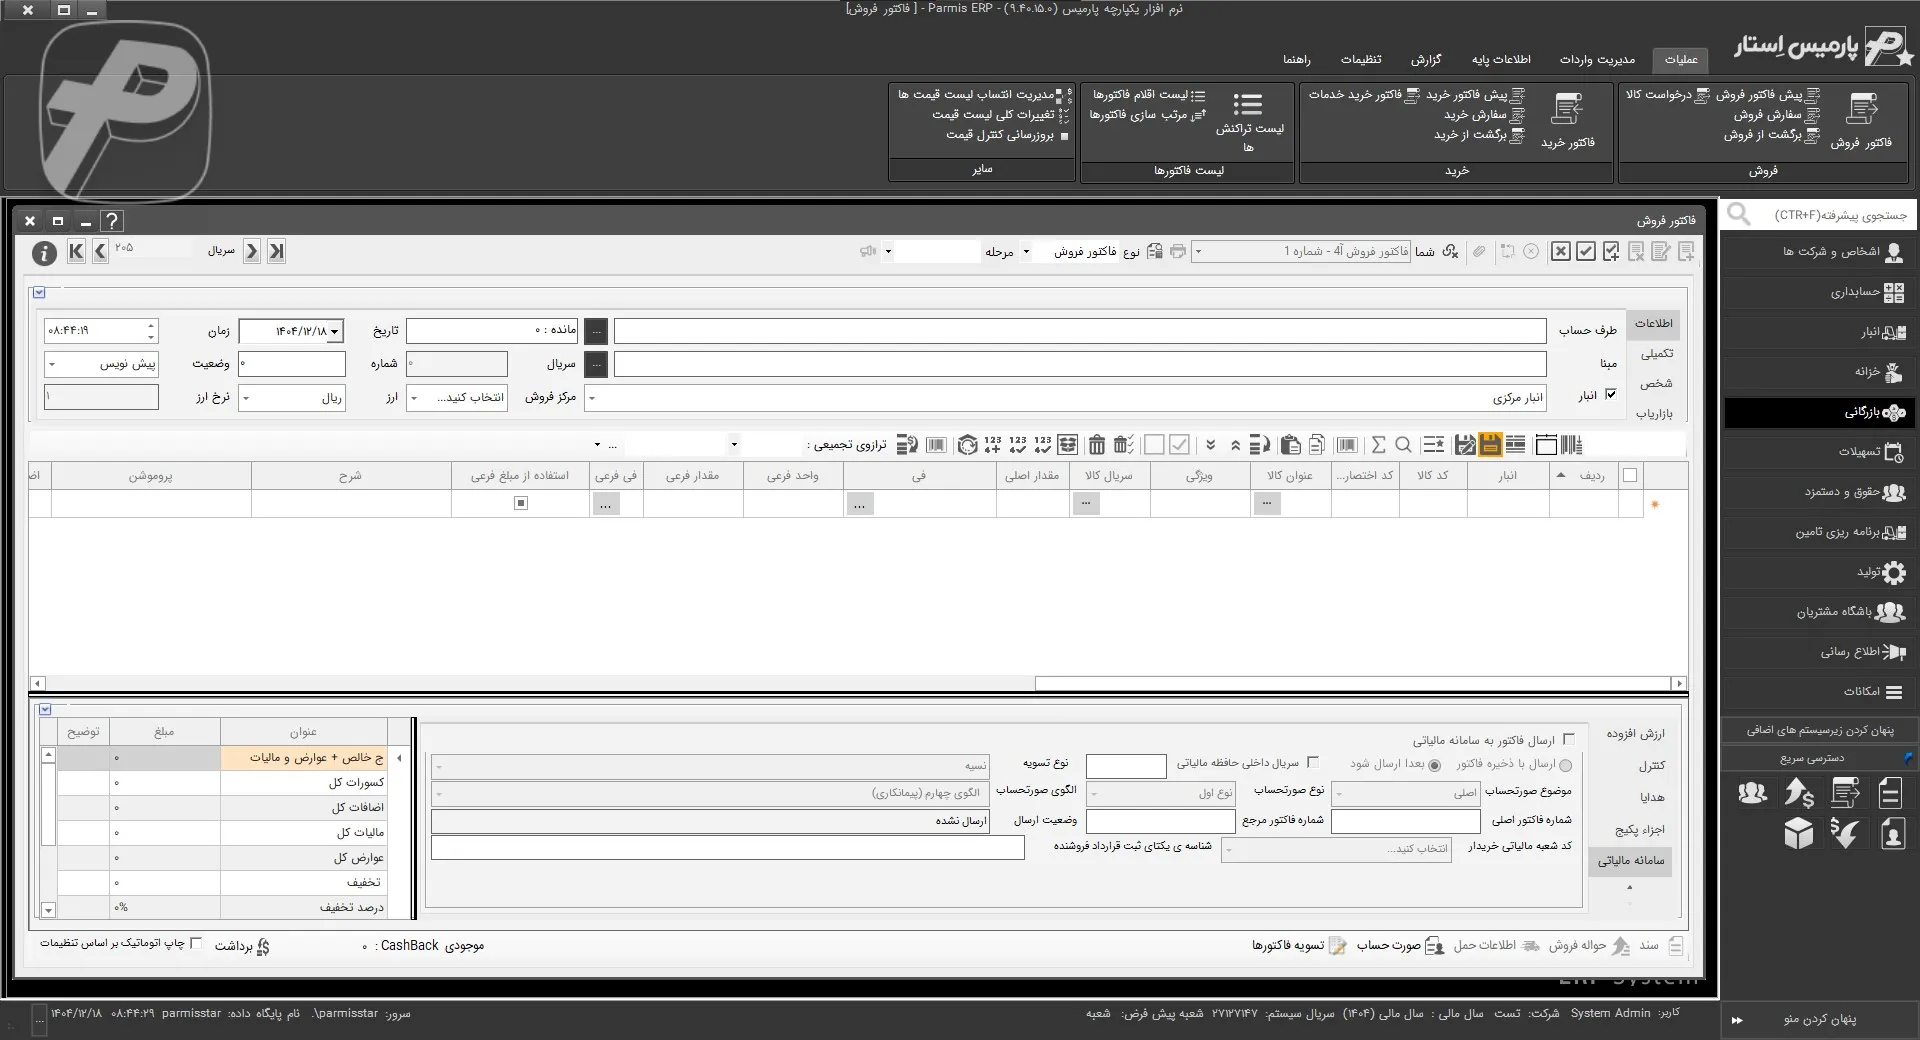Enable send invoice to tax system checkbox

click(1568, 740)
